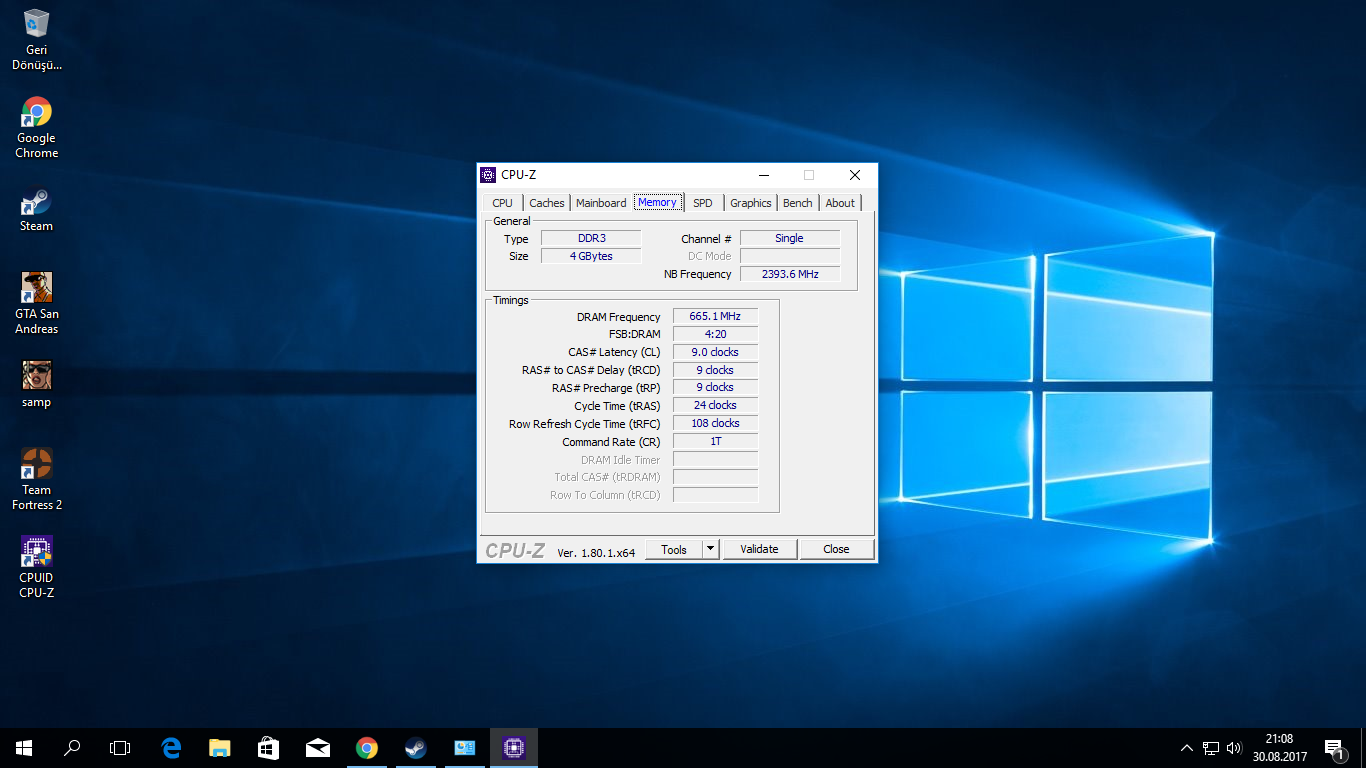Click the memory Type field showing DDR3

tap(591, 238)
